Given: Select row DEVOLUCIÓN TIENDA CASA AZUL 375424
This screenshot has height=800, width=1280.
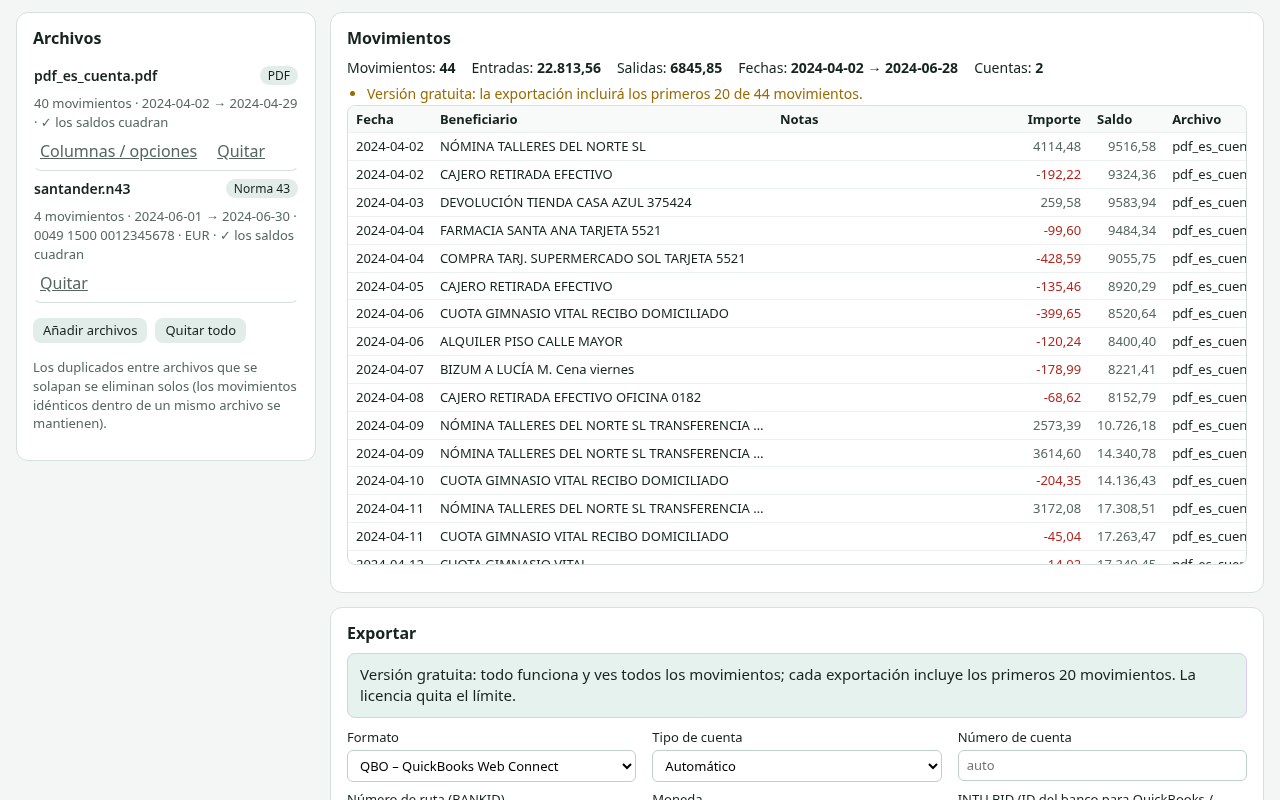Looking at the screenshot, I should [797, 202].
